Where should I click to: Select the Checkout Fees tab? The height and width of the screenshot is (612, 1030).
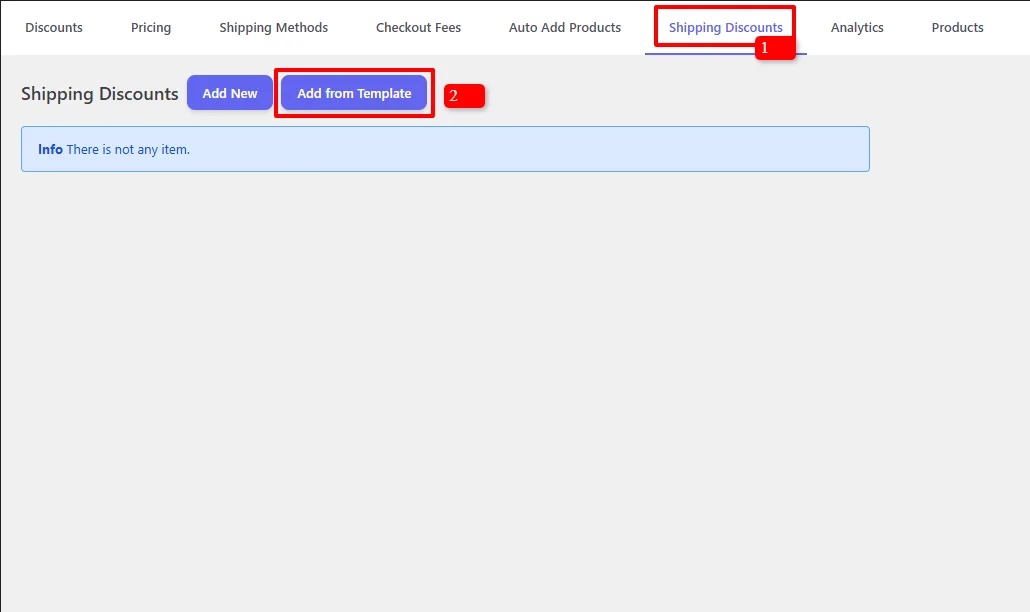tap(418, 28)
